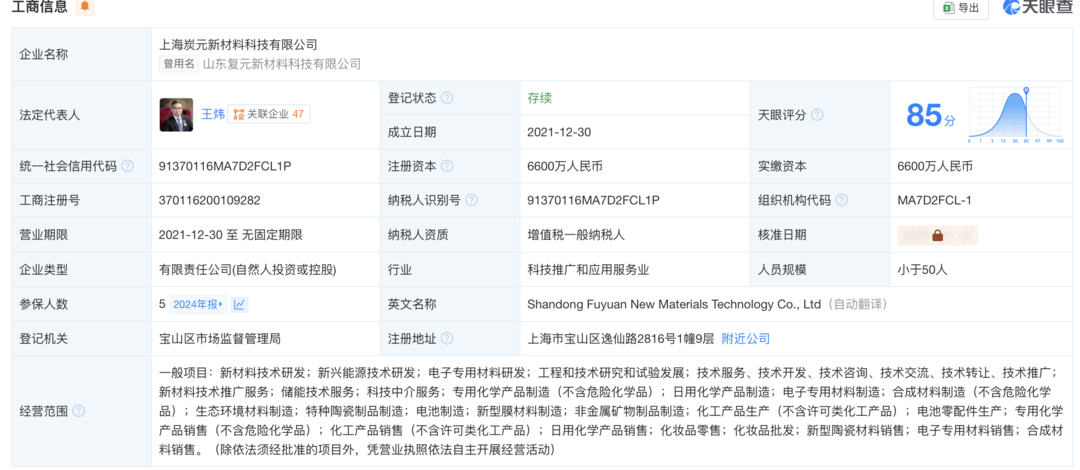The height and width of the screenshot is (470, 1080).
Task: Click the business term 2021-12-30 至 无固定期限
Action: coord(231,235)
